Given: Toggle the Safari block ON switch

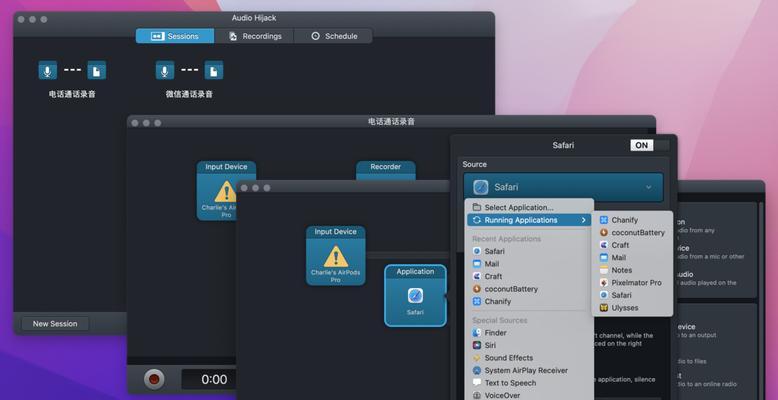Looking at the screenshot, I should pyautogui.click(x=649, y=145).
